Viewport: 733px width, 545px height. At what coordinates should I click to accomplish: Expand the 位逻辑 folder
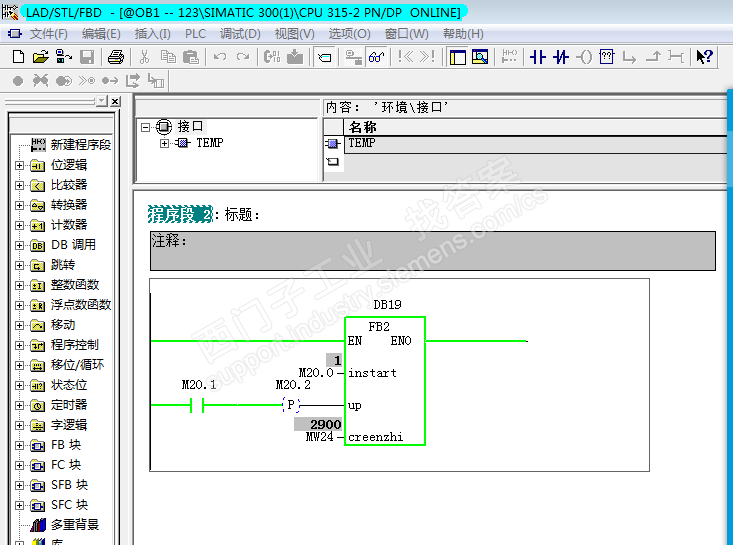coord(19,165)
